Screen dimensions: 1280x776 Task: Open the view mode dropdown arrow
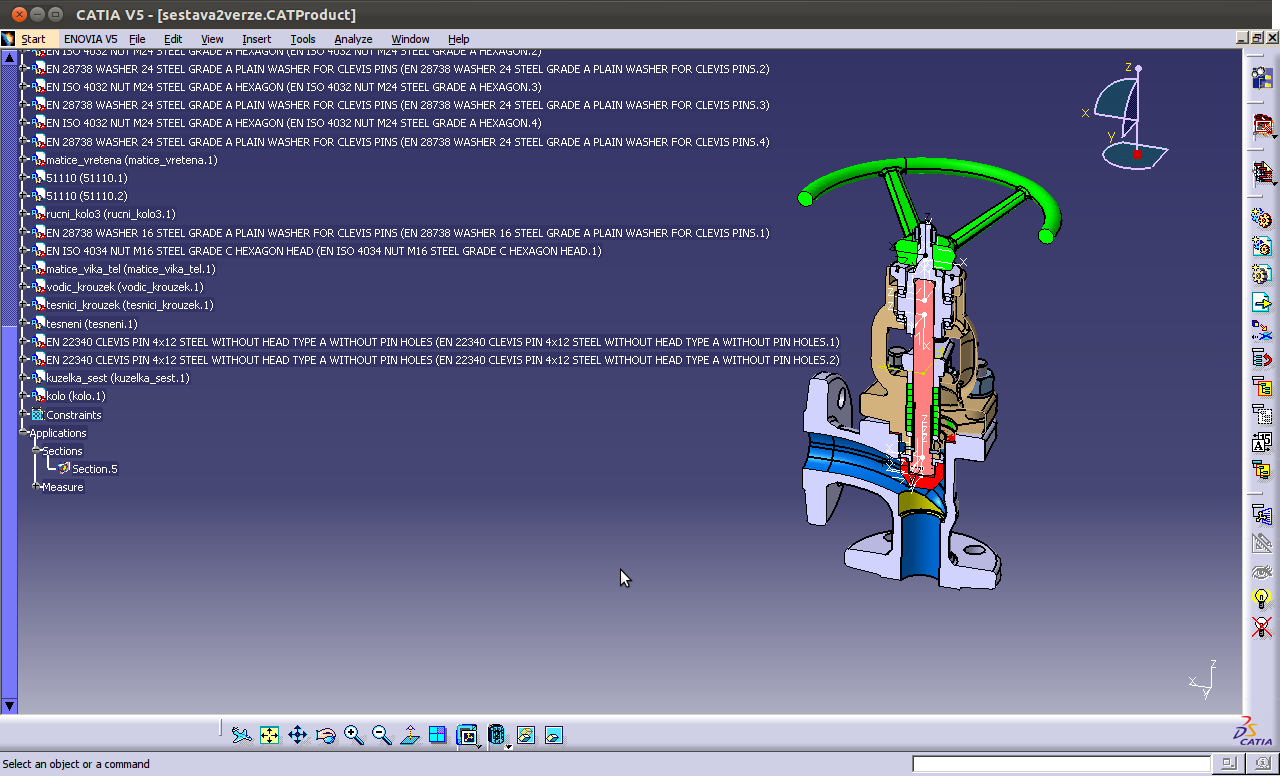pos(509,745)
